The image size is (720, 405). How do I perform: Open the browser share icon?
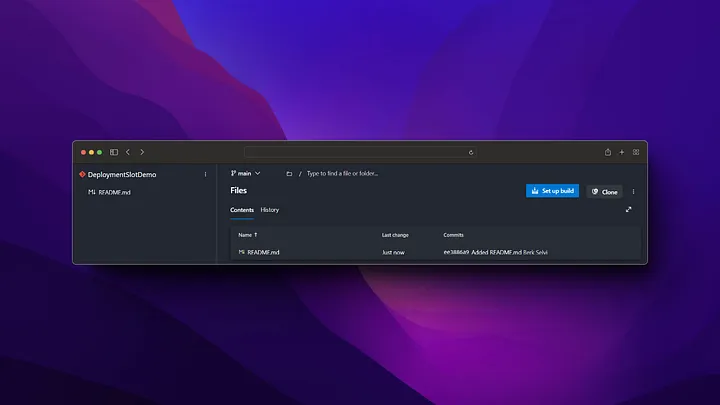608,152
